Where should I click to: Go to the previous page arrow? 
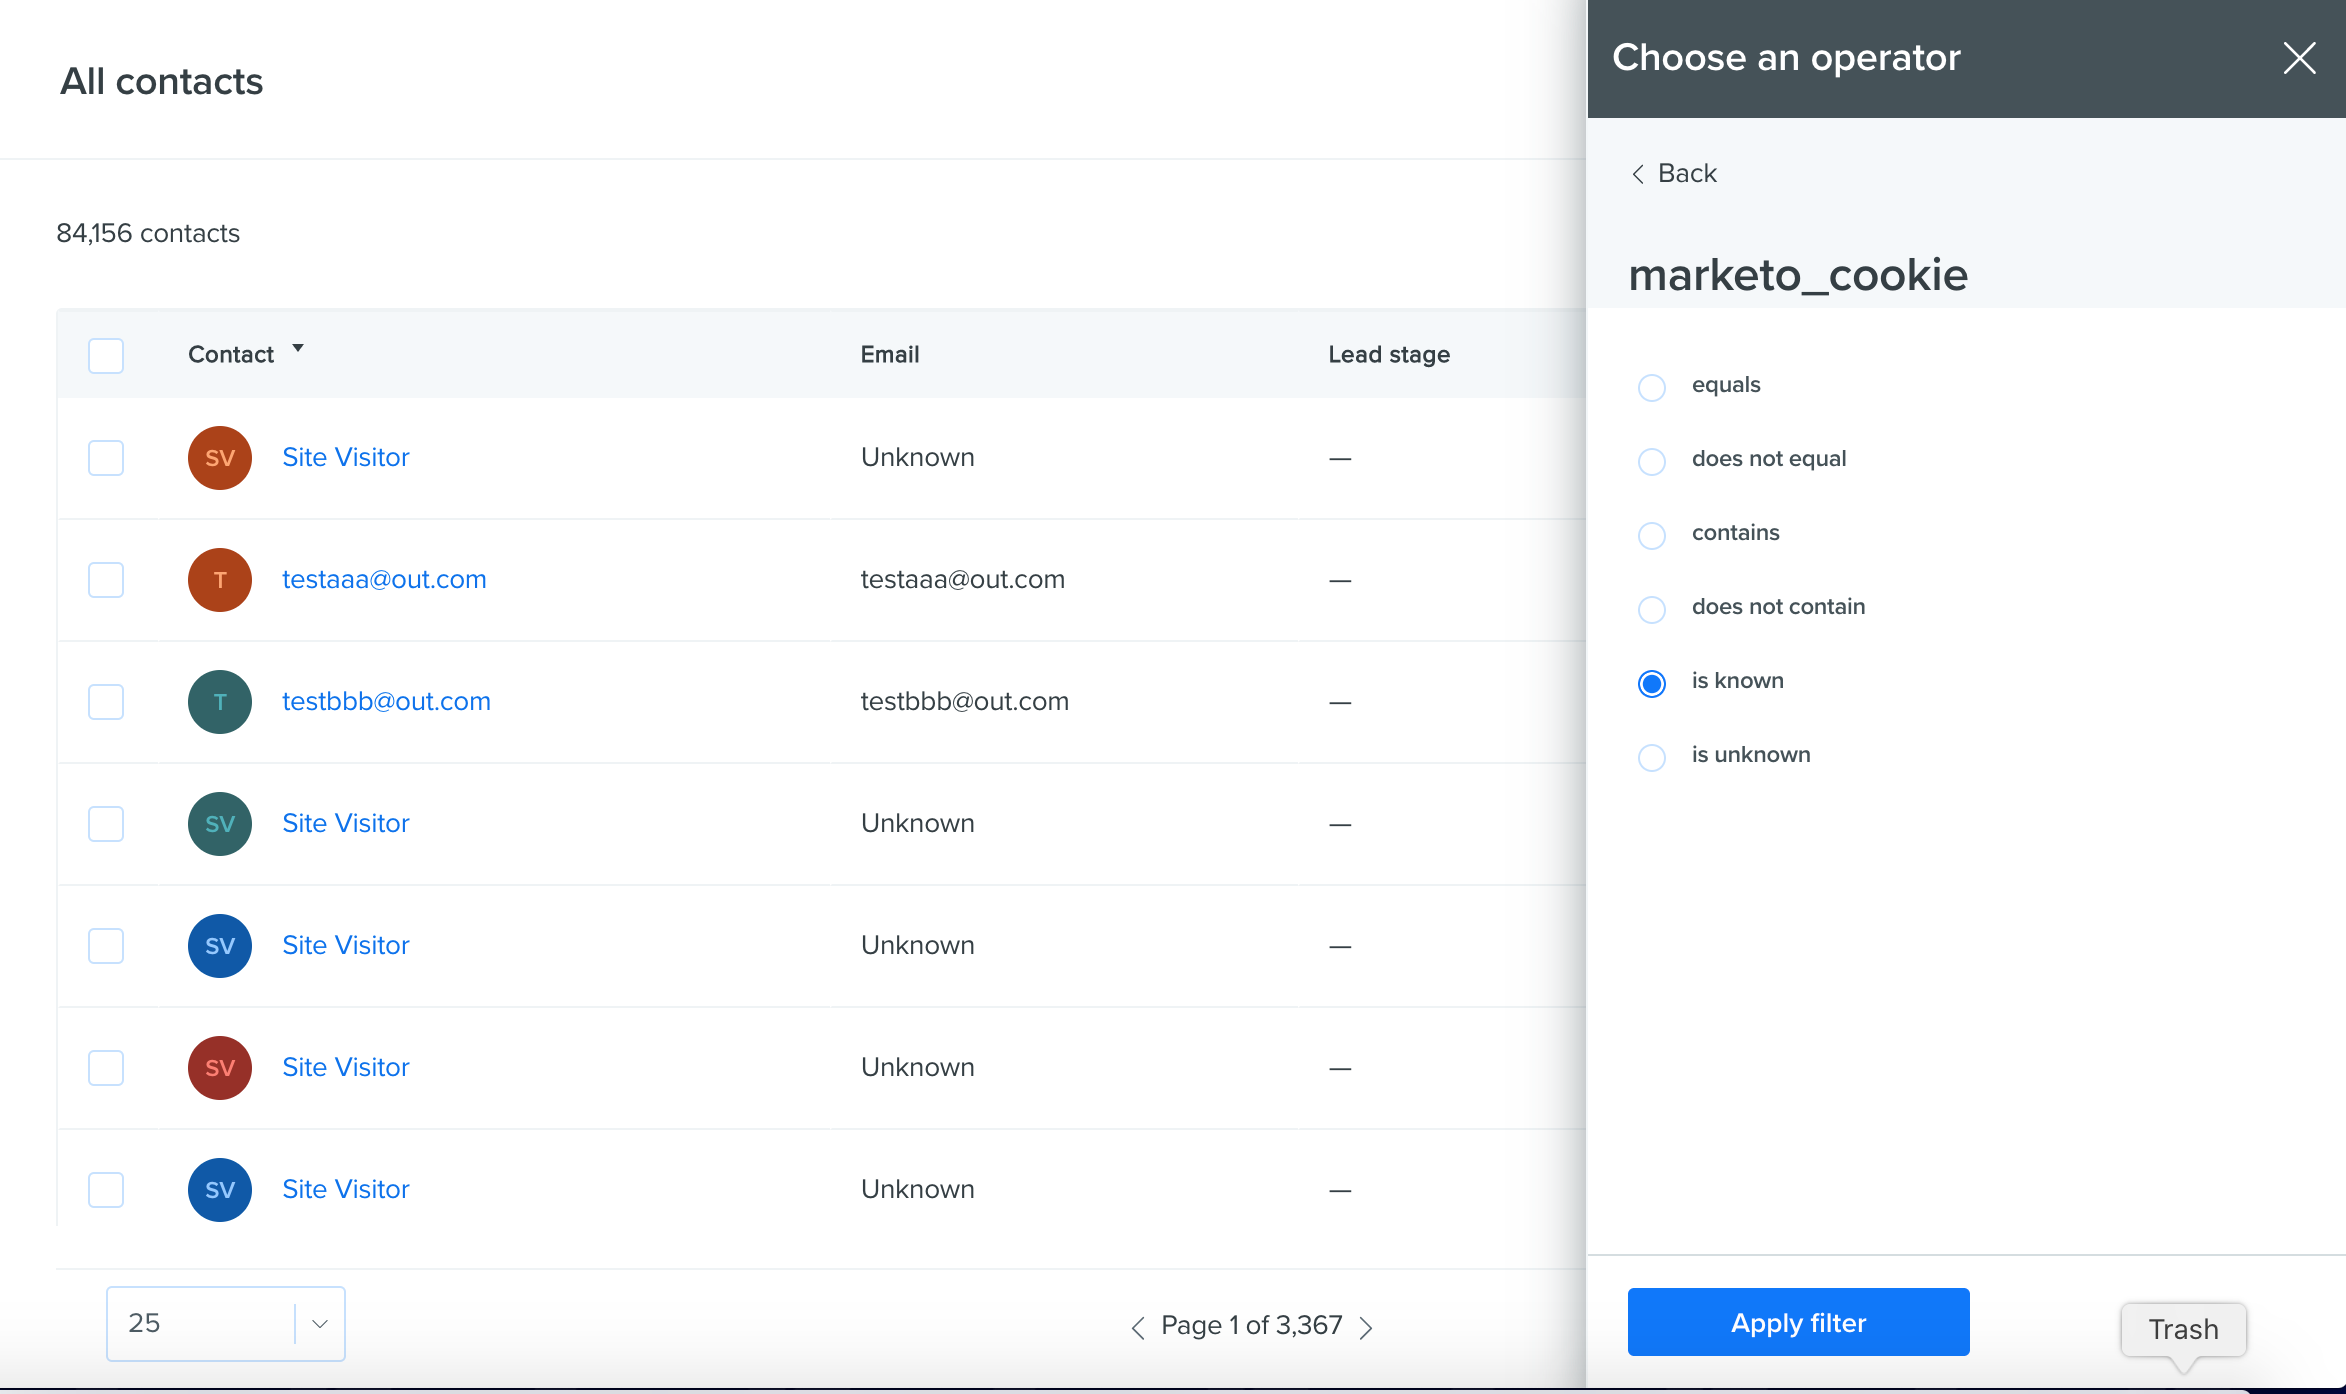click(x=1137, y=1326)
